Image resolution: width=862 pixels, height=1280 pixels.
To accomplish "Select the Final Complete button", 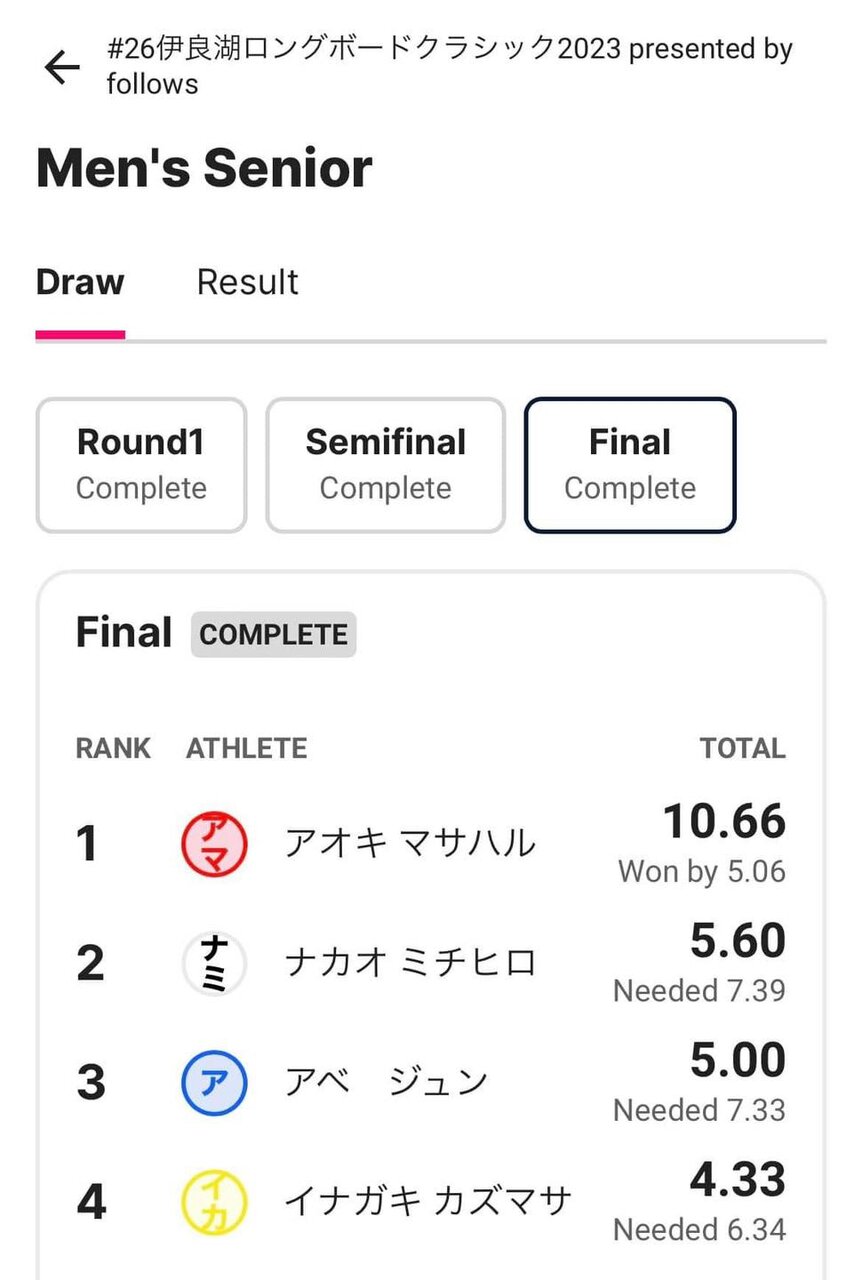I will 630,465.
